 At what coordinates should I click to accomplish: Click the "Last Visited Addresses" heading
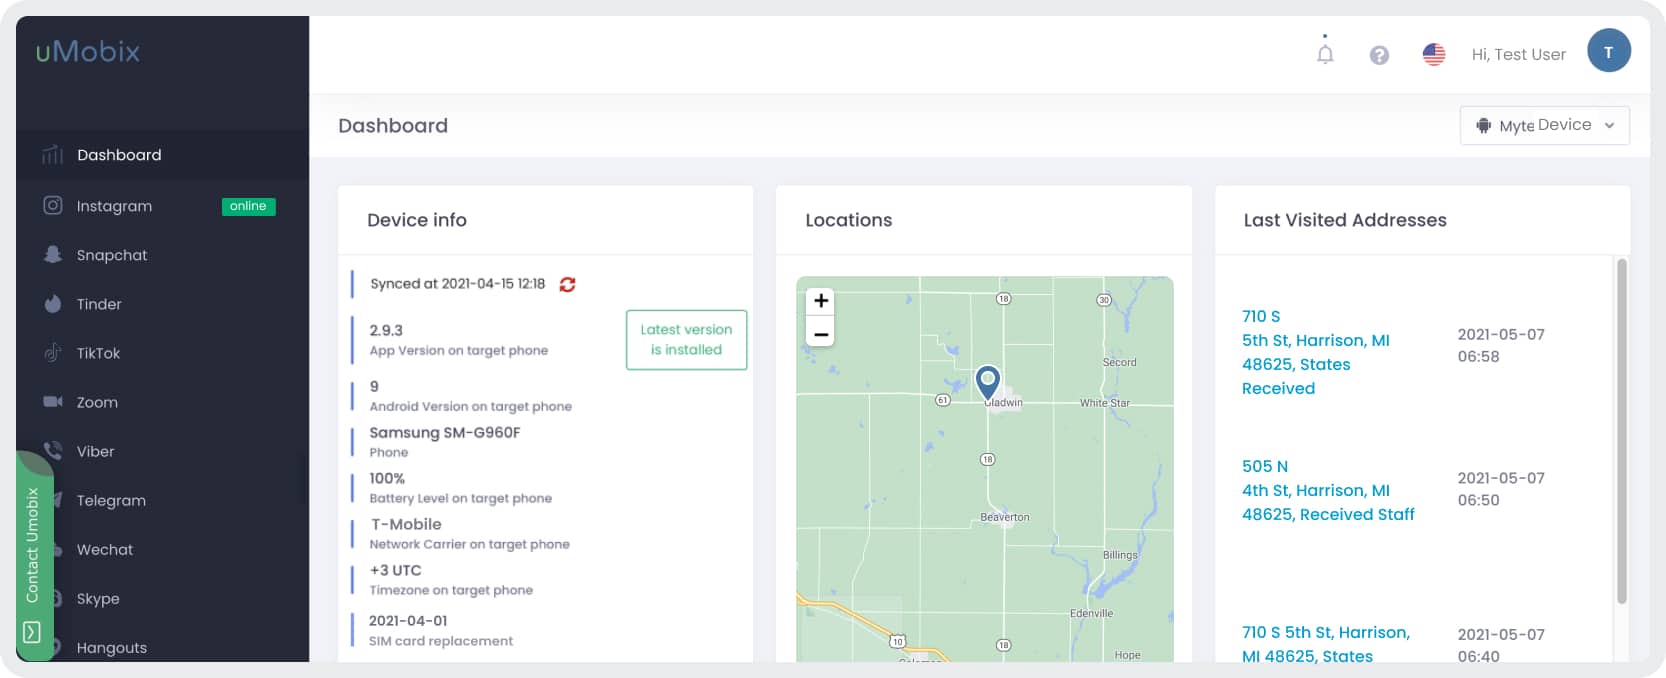[x=1345, y=220]
